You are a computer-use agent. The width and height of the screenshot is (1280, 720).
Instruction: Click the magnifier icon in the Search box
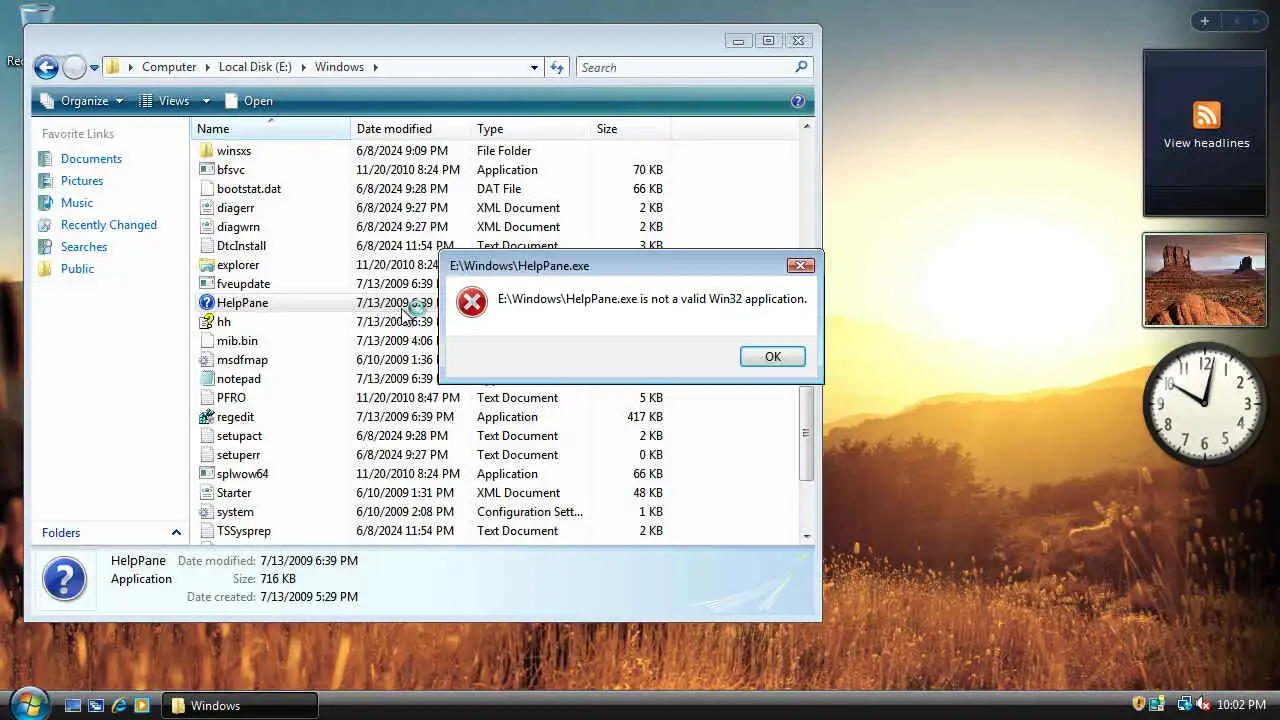click(801, 67)
